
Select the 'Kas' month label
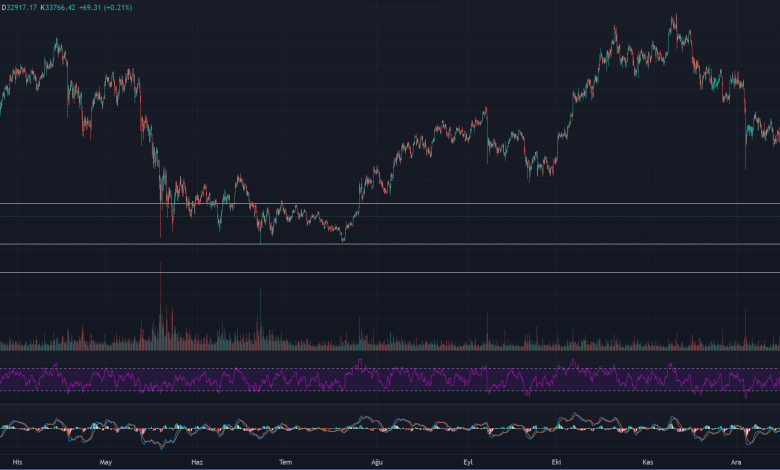pyautogui.click(x=647, y=462)
